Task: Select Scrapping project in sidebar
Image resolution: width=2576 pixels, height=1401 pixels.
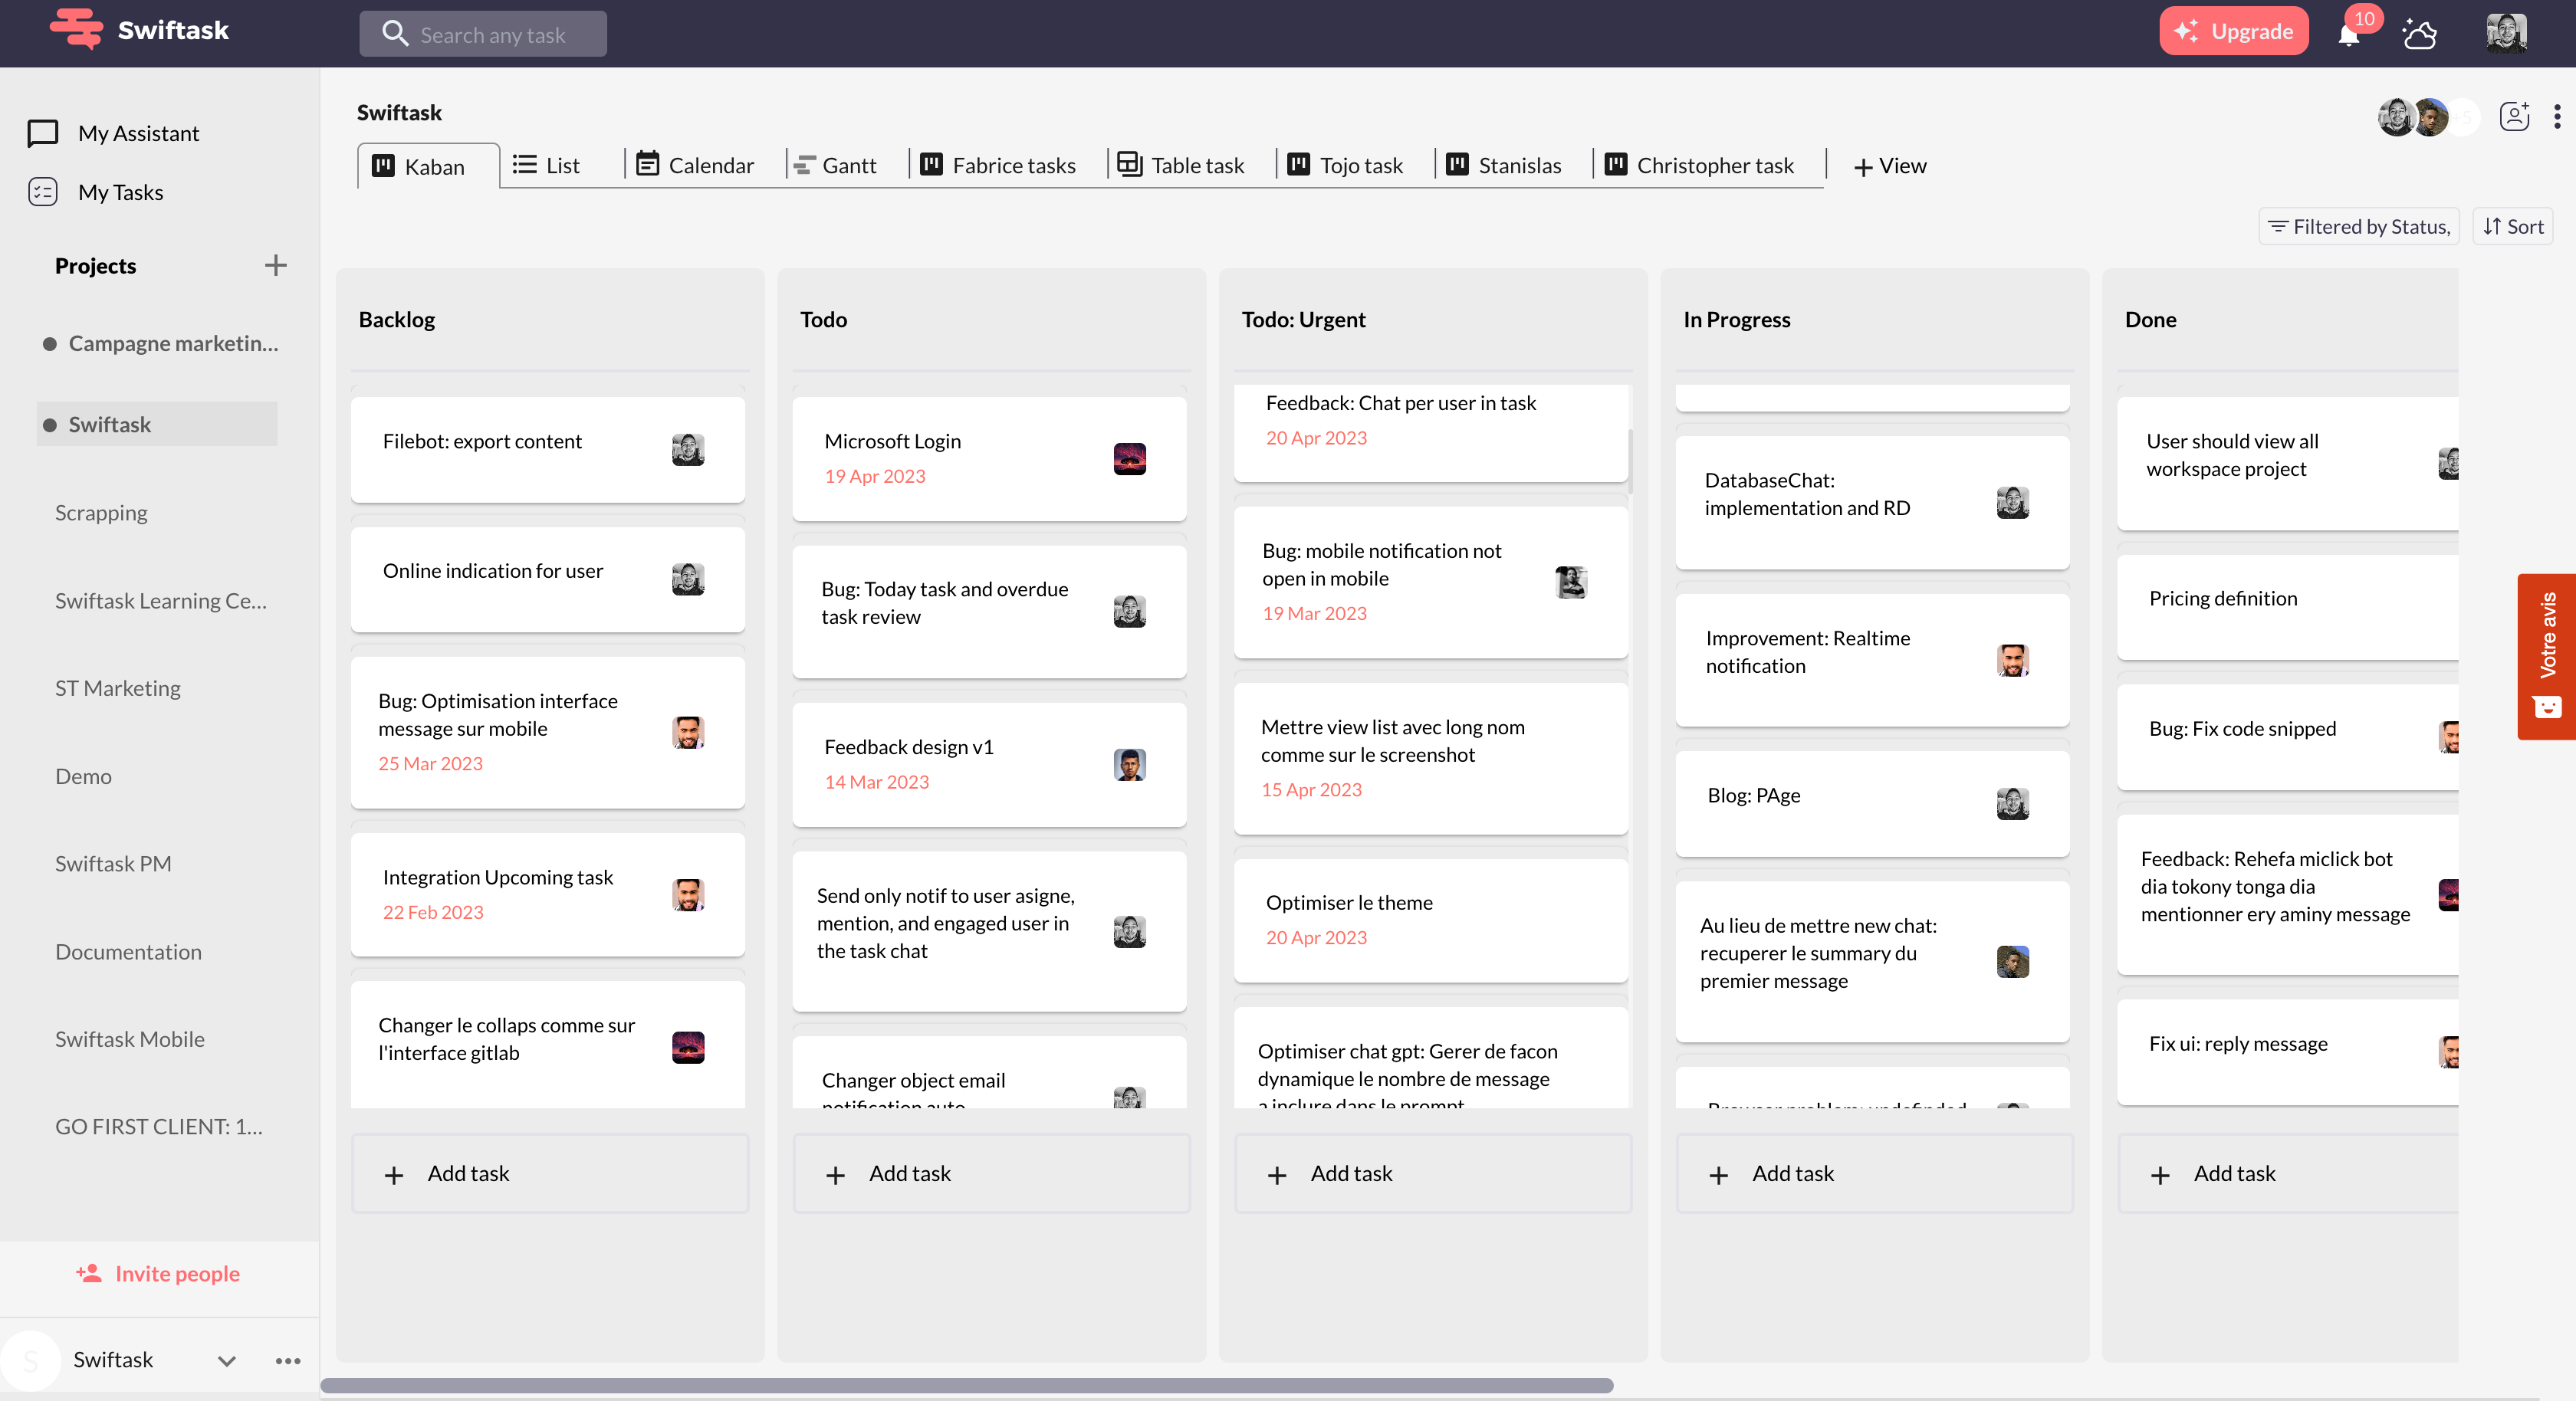Action: (x=101, y=512)
